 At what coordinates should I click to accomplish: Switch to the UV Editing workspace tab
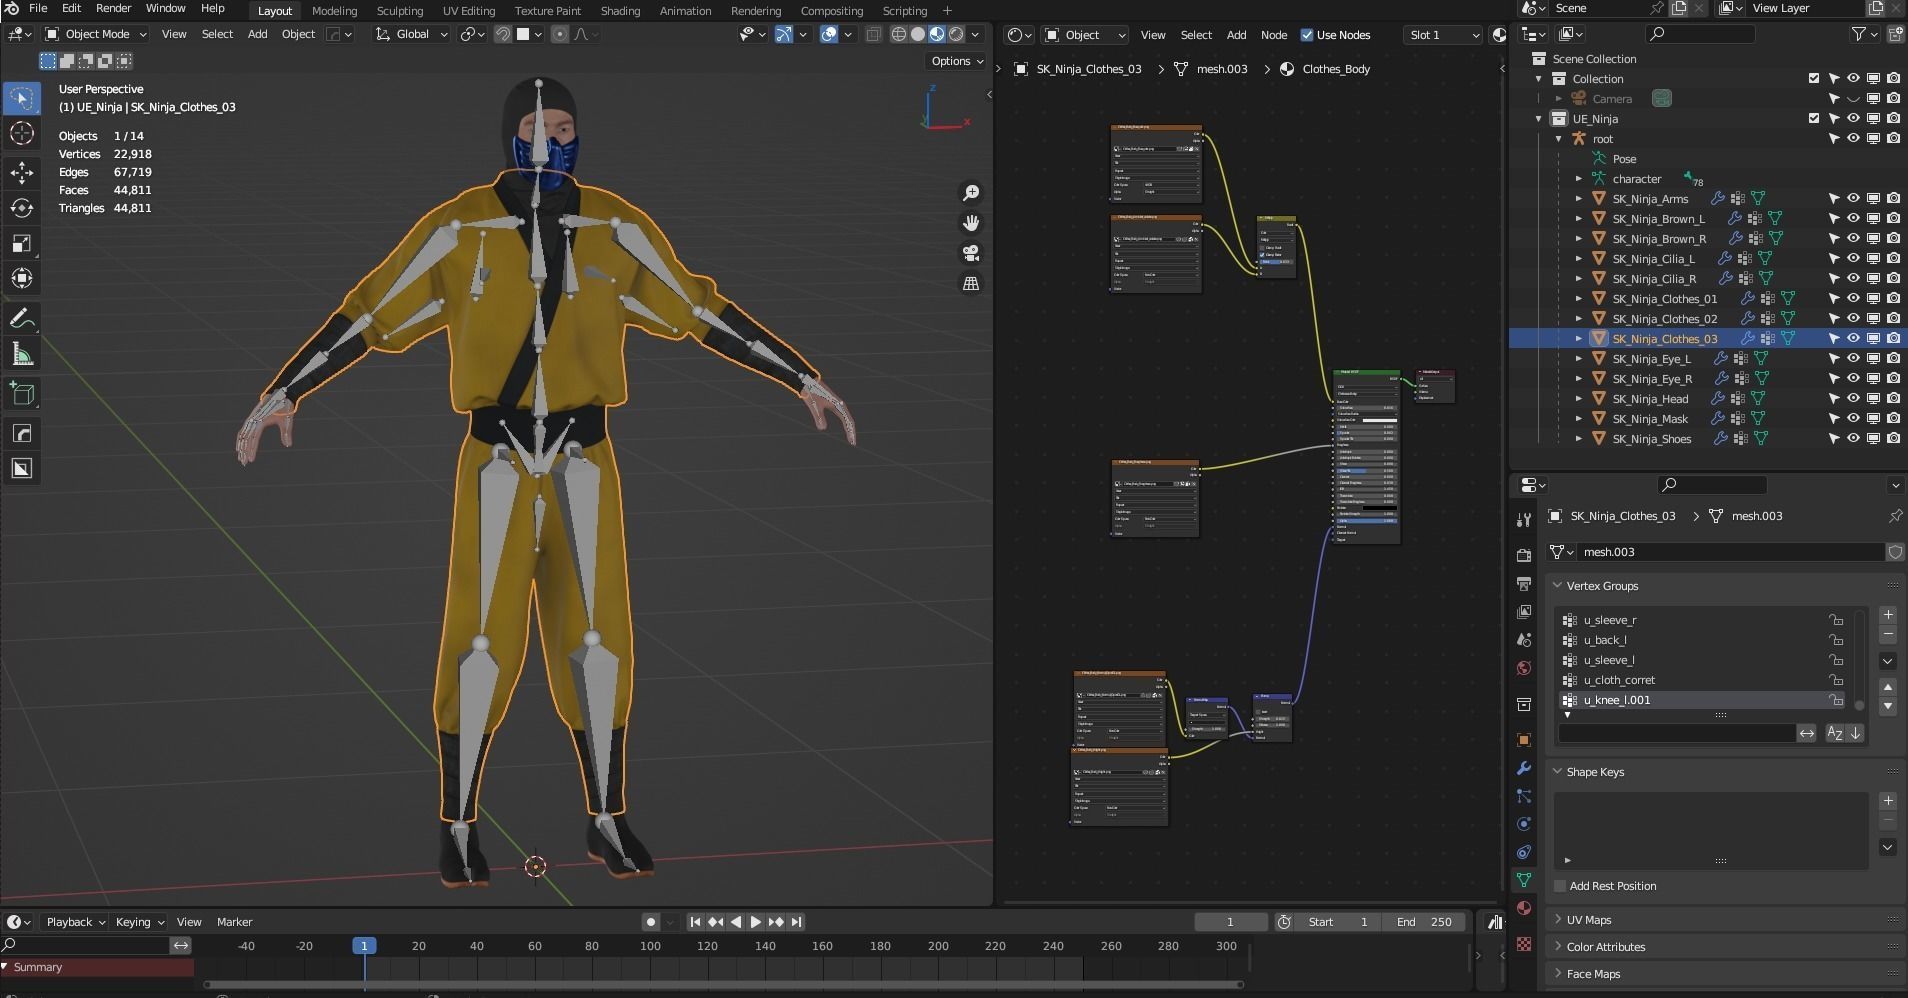[x=469, y=11]
